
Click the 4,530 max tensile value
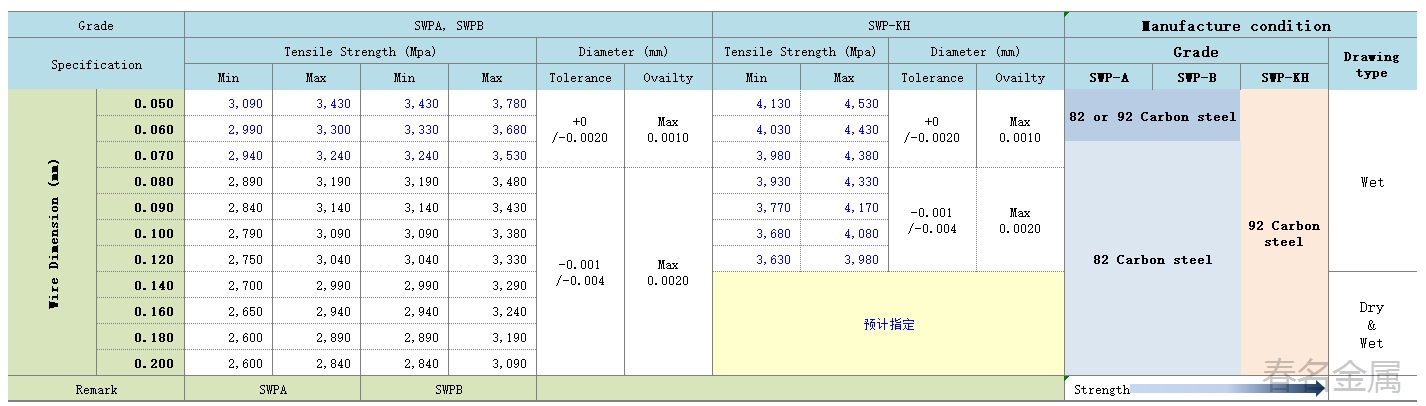coord(844,104)
